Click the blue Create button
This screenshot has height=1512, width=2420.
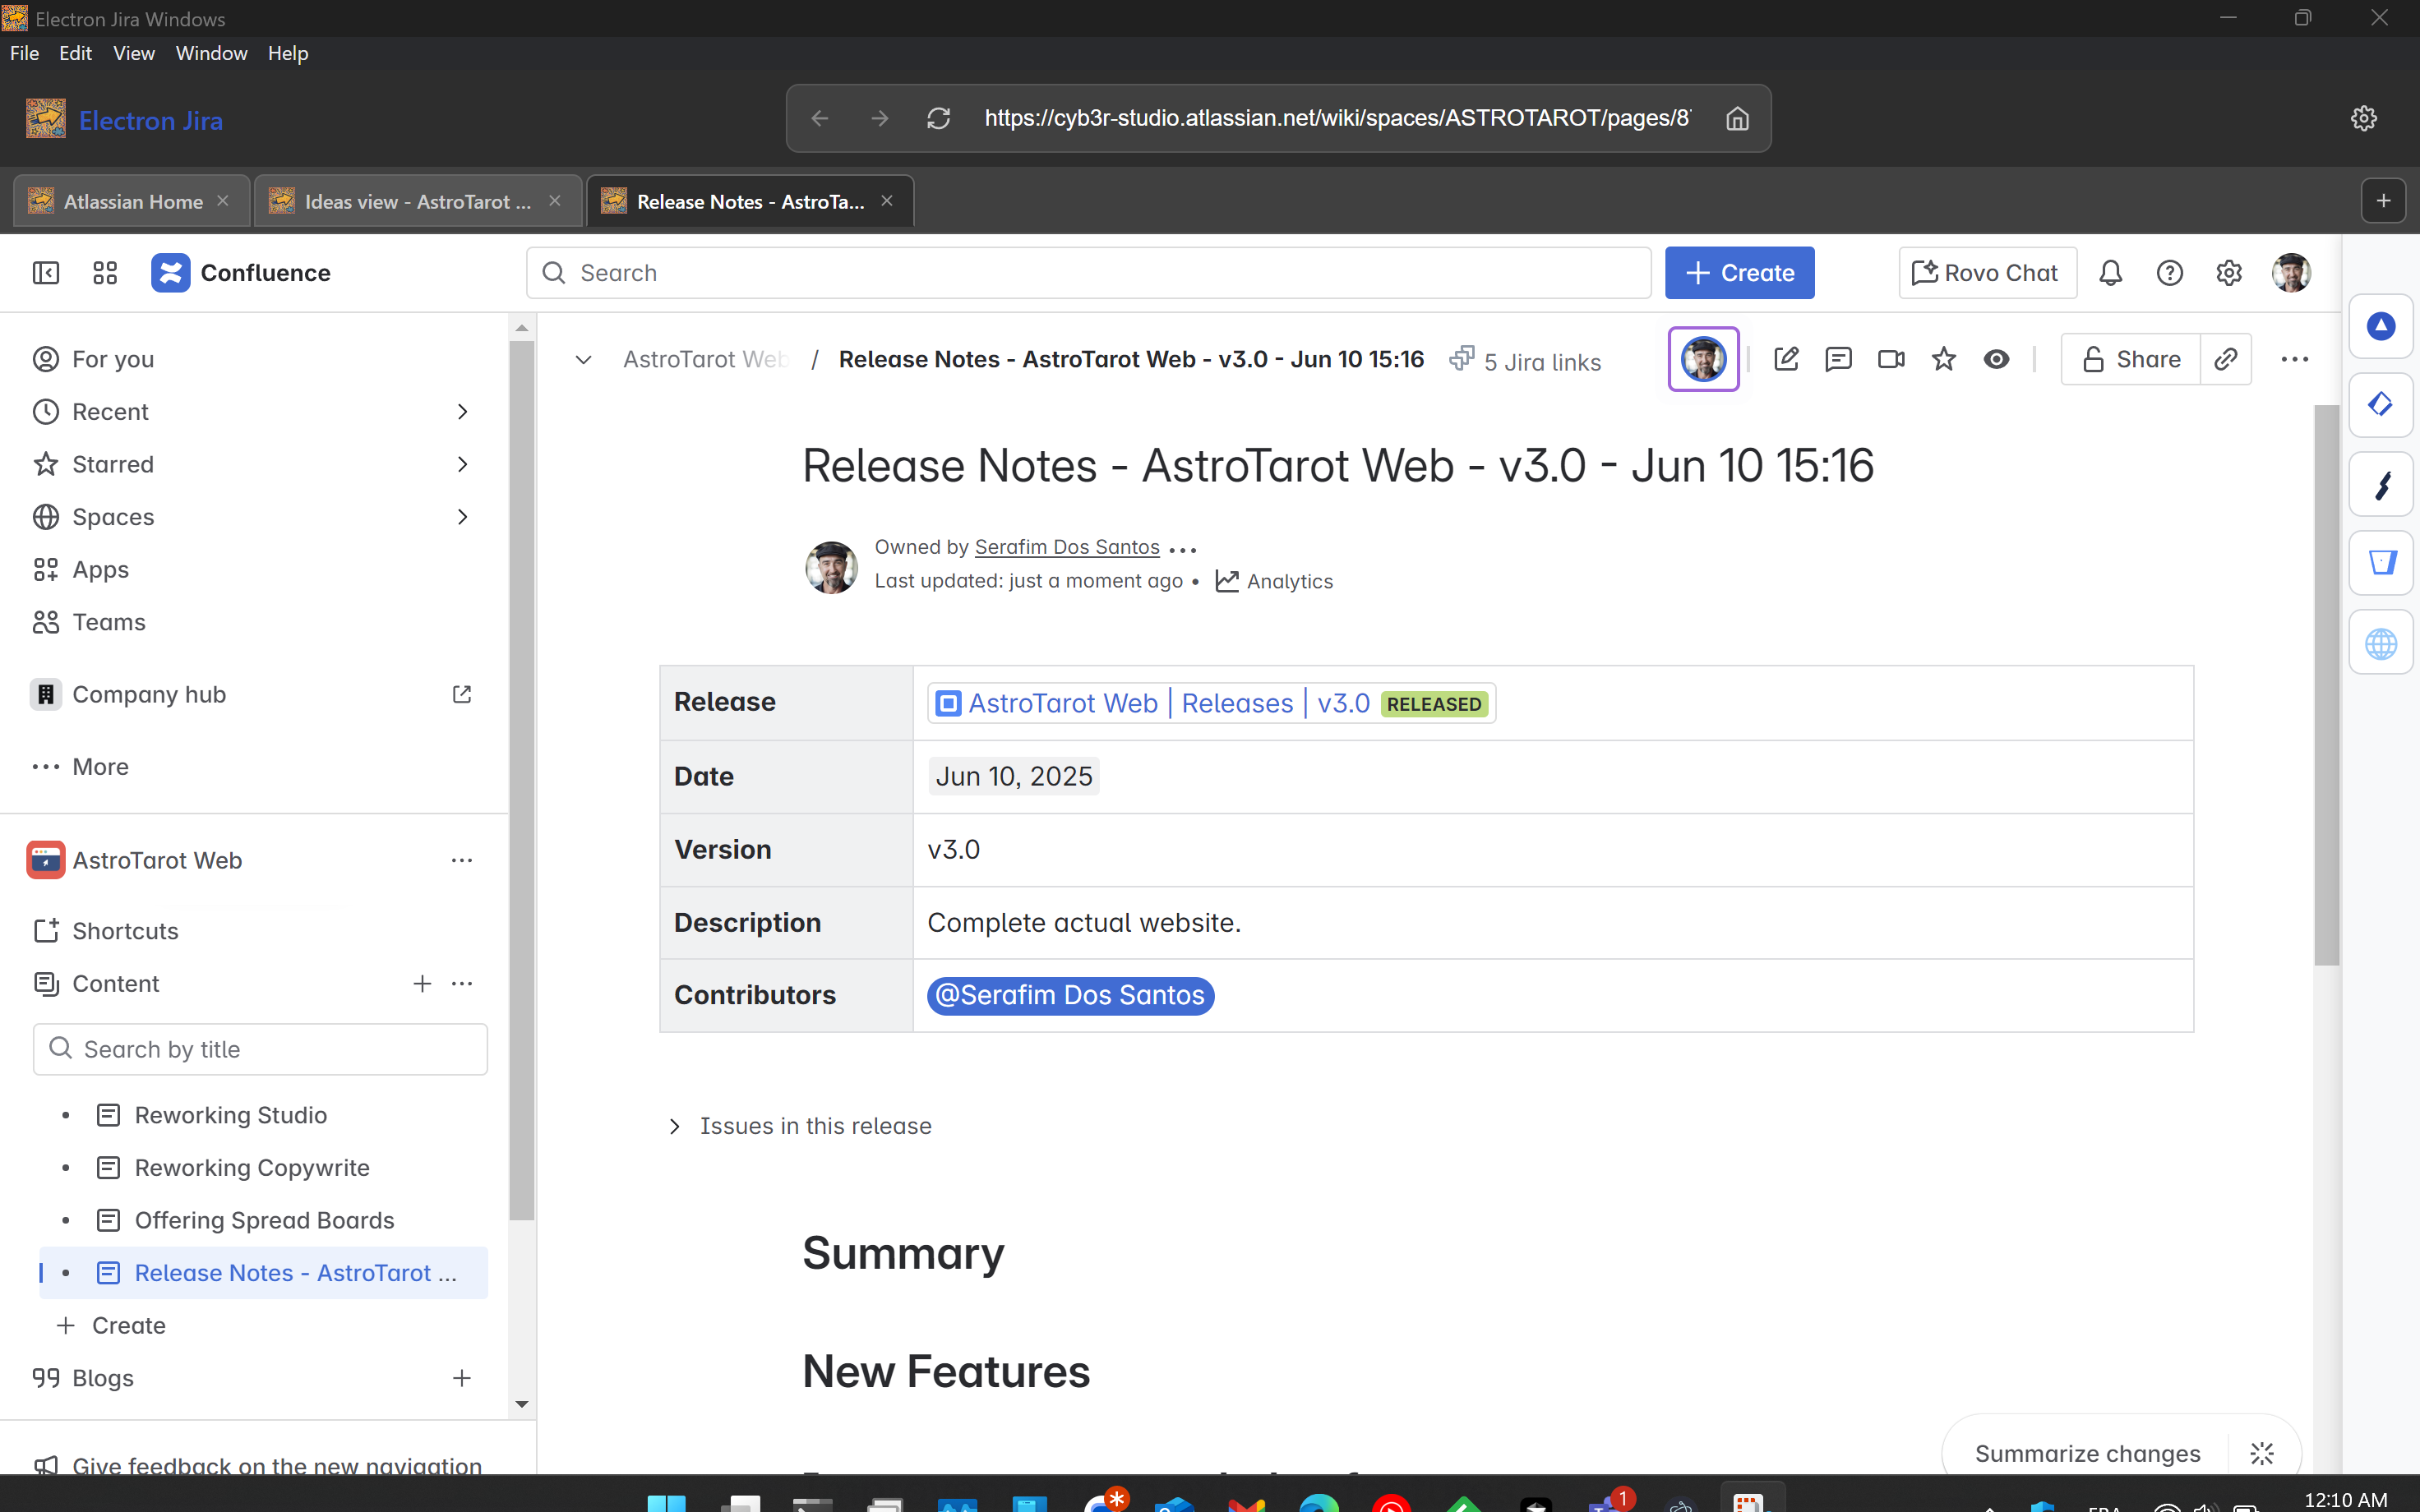click(x=1739, y=273)
